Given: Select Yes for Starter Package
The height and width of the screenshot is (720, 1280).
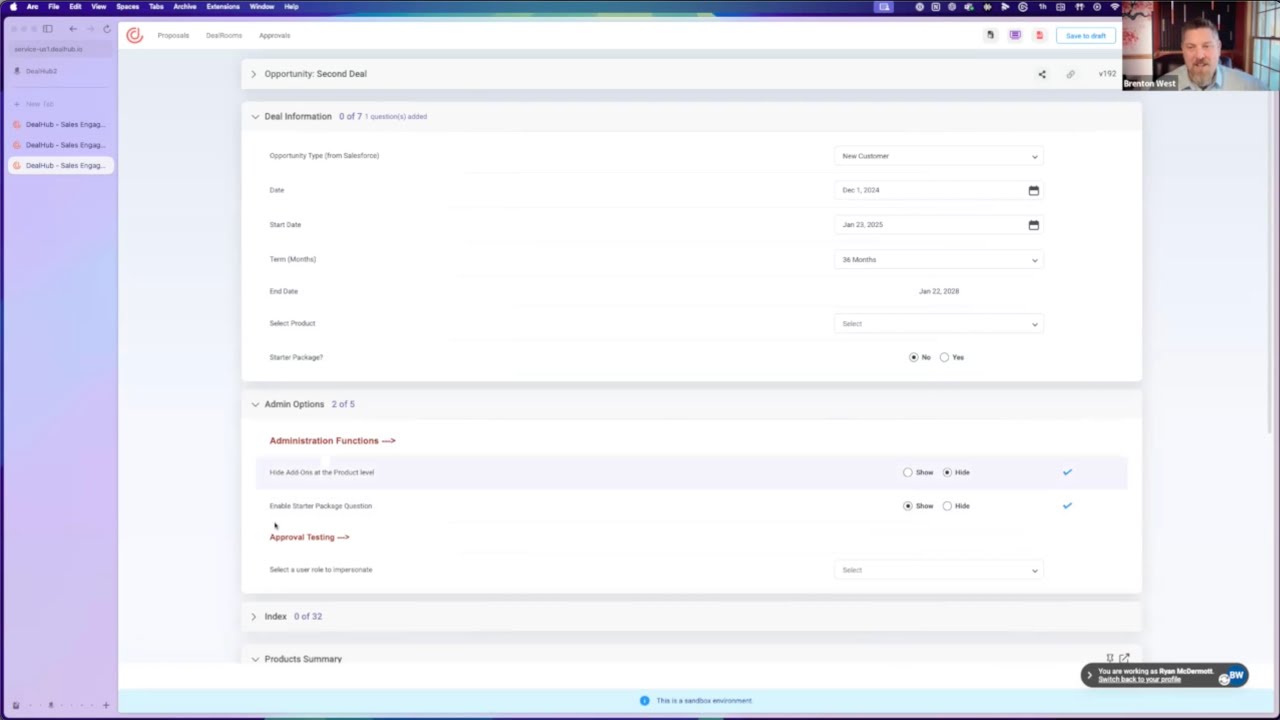Looking at the screenshot, I should tap(944, 357).
